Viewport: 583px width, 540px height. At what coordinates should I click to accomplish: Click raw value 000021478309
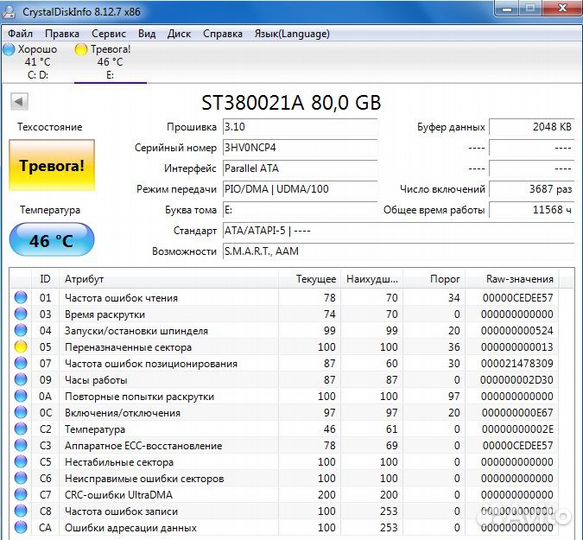[x=517, y=363]
